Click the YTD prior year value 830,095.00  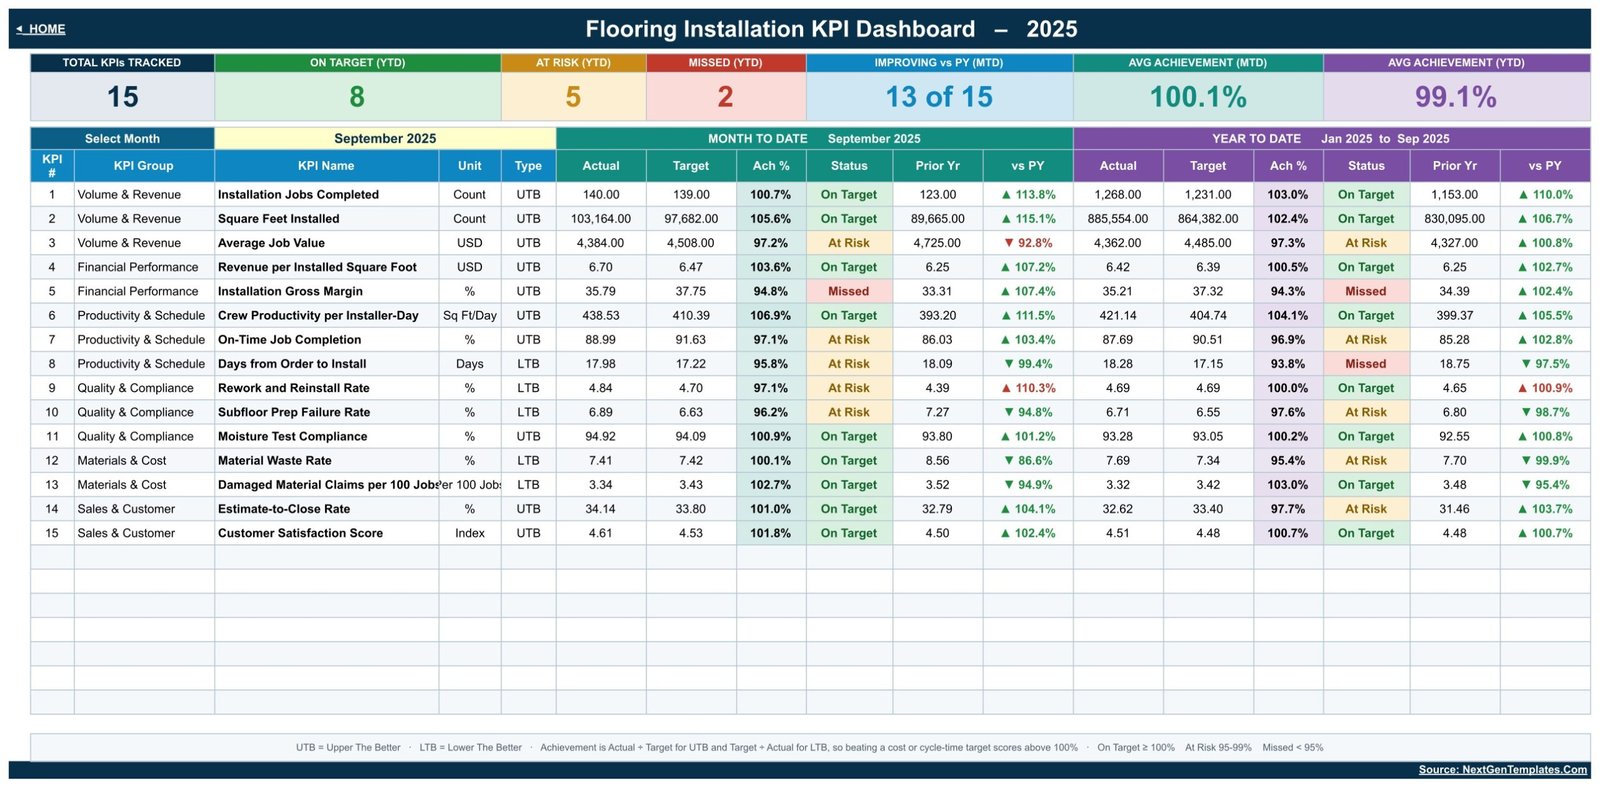[1455, 219]
